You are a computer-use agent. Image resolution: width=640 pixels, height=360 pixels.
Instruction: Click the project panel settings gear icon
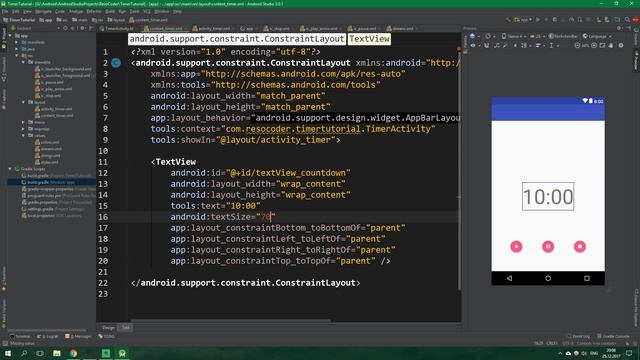[83, 28]
